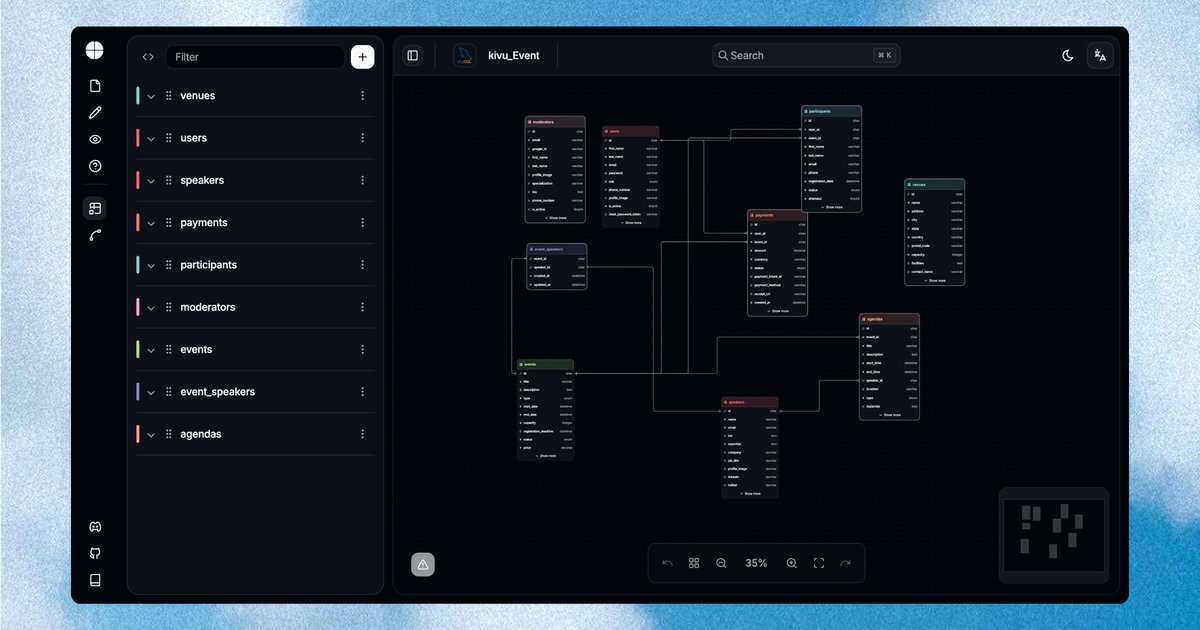Screen dimensions: 1200x630
Task: Select the Relationships panel icon in sidebar
Action: coord(95,235)
